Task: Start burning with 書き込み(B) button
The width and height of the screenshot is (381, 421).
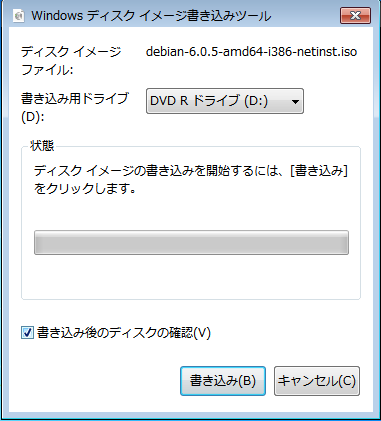Action: point(223,381)
